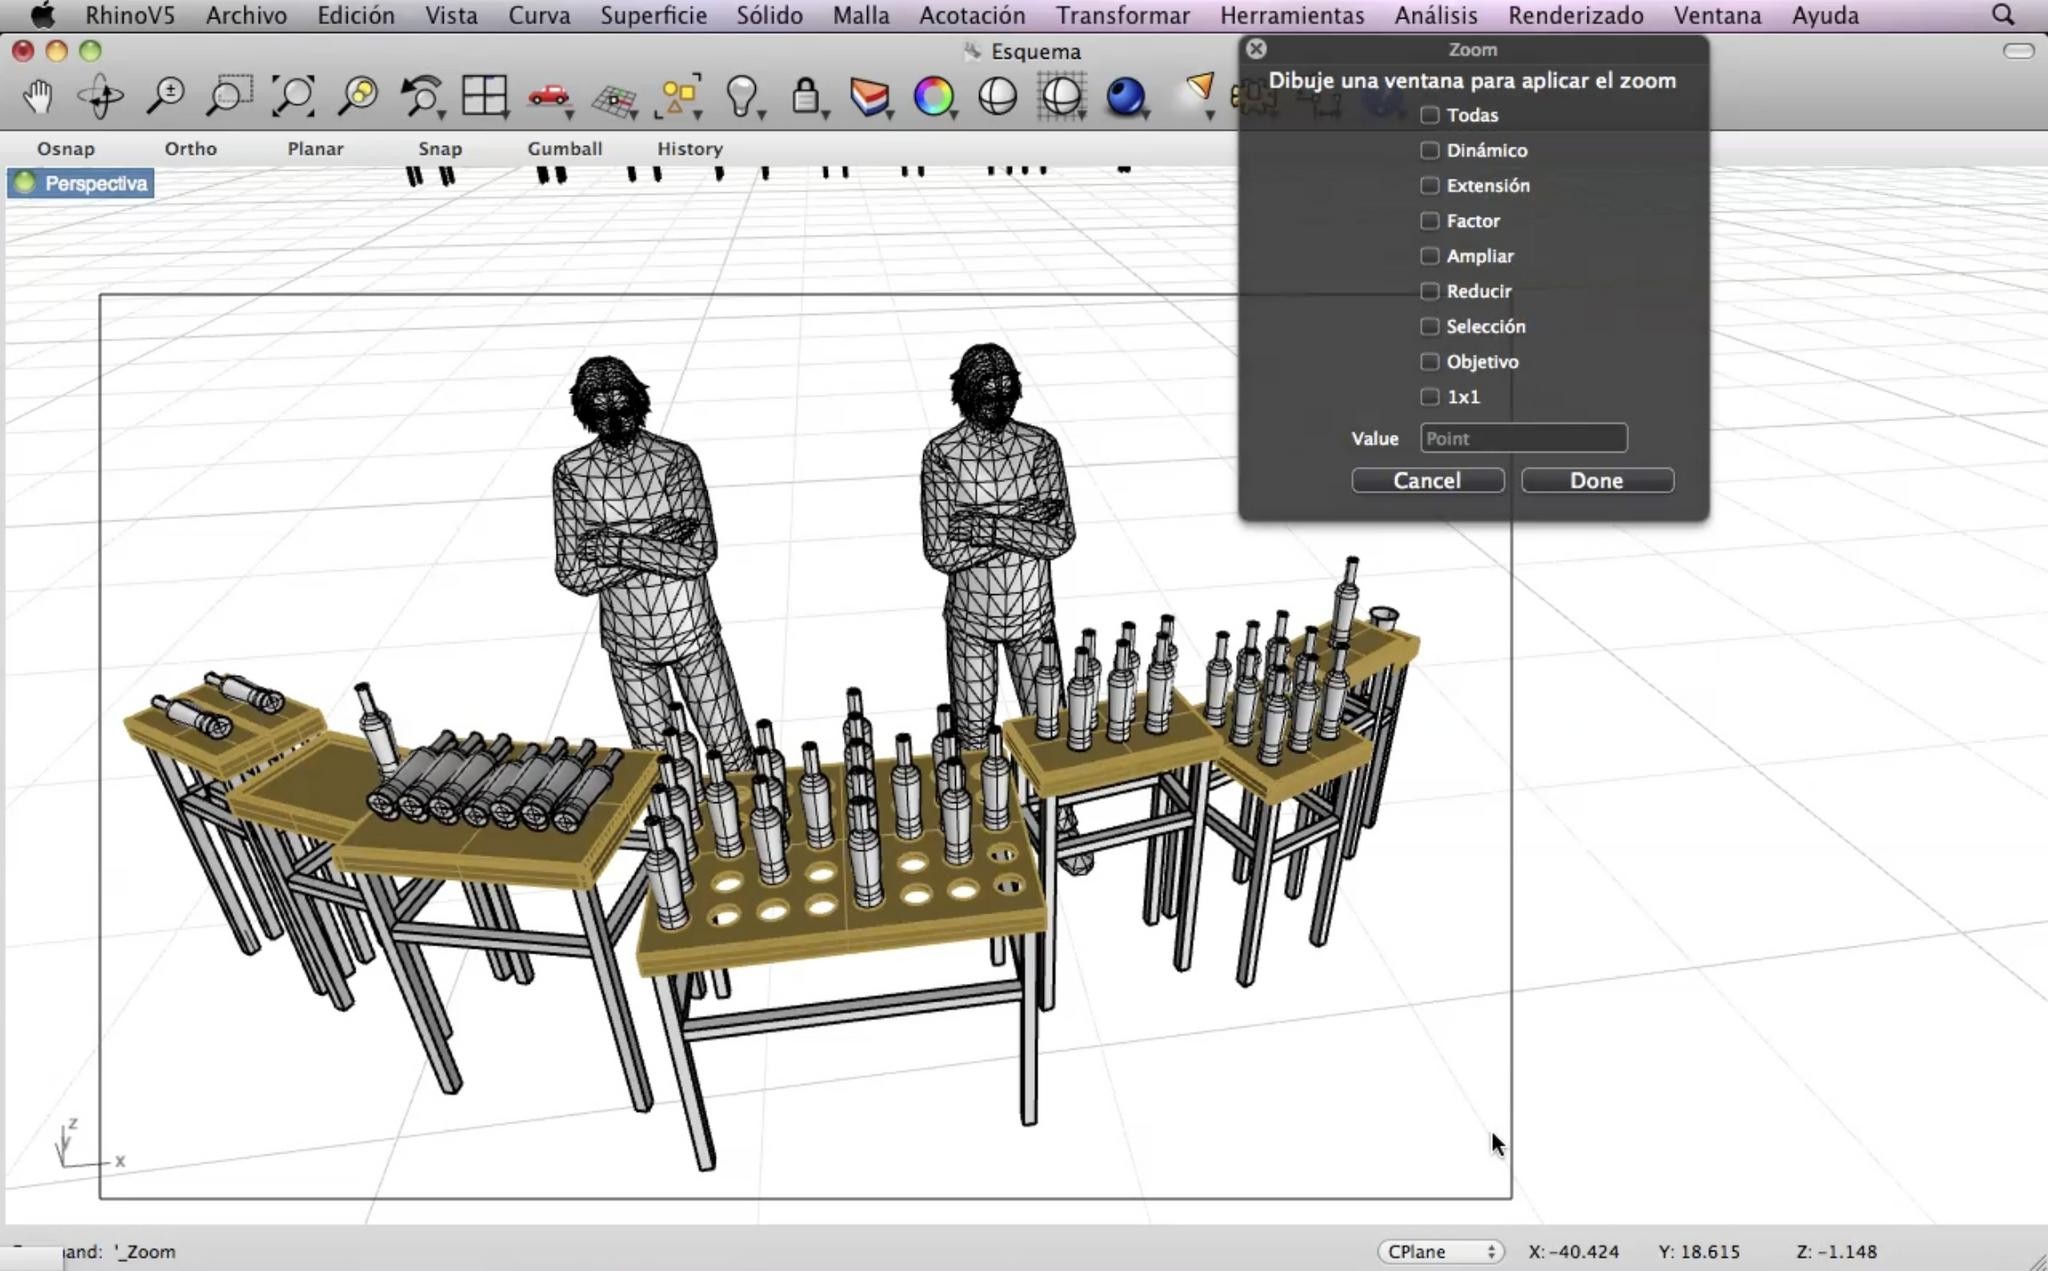Toggle Osnap mode
Screen dimensions: 2048x1271
pyautogui.click(x=66, y=148)
